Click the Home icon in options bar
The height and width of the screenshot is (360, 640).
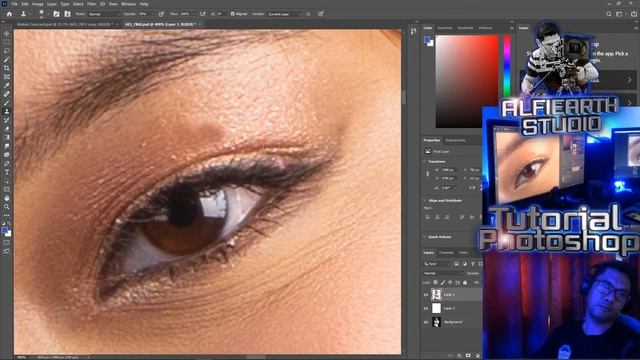[x=9, y=14]
